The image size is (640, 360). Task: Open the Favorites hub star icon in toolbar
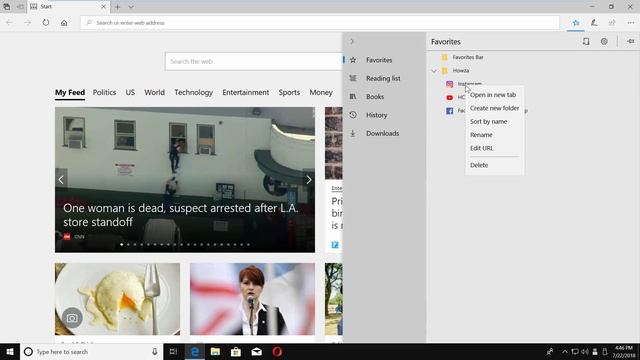(x=576, y=22)
